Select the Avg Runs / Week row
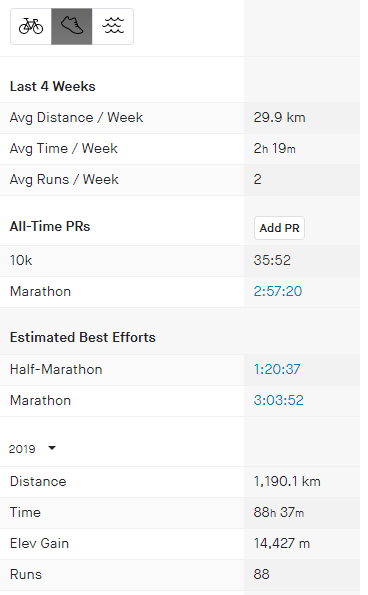Image resolution: width=368 pixels, height=595 pixels. pos(180,180)
